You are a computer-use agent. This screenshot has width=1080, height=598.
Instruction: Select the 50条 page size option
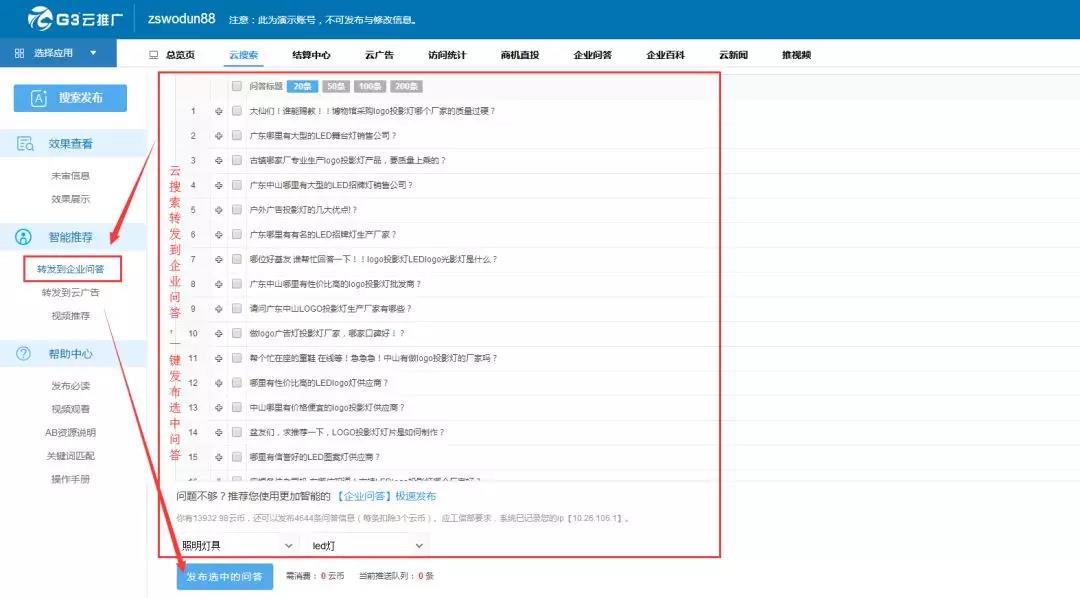336,87
